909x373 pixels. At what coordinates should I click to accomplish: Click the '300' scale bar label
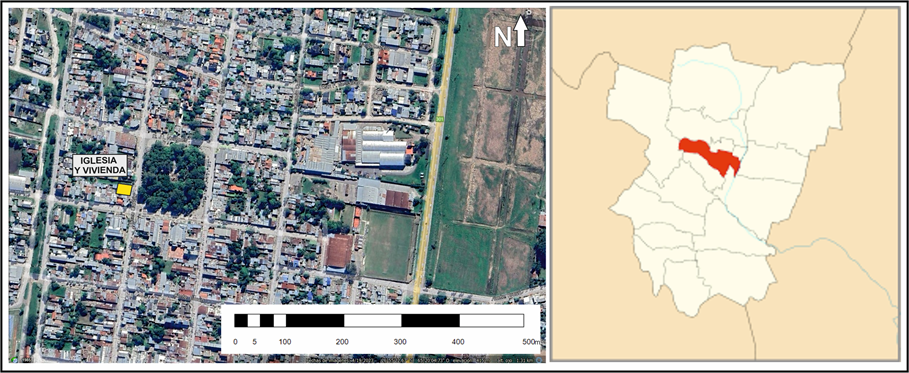click(401, 342)
